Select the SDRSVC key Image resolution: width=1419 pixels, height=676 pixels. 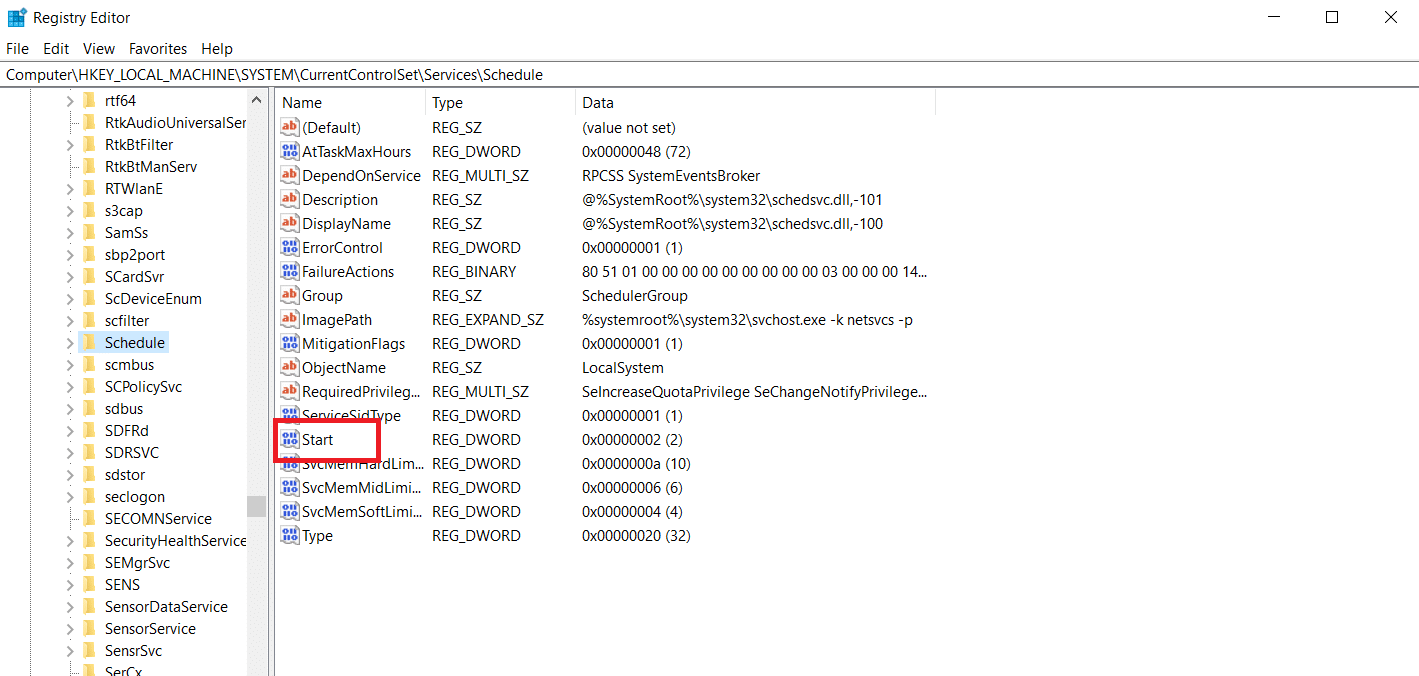132,453
